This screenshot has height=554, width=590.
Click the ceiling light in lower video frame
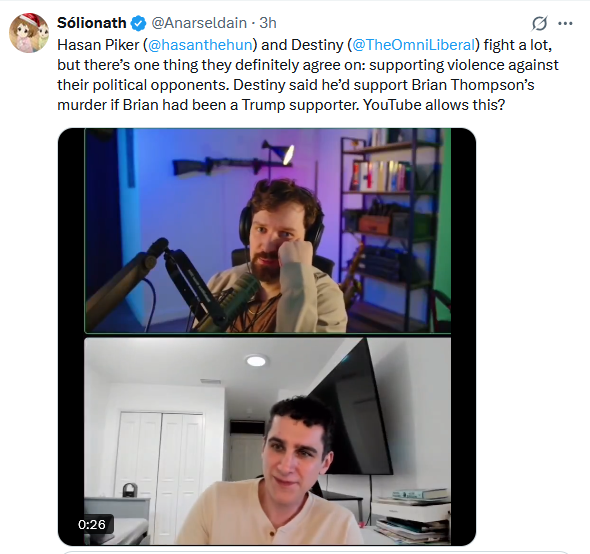tap(256, 361)
